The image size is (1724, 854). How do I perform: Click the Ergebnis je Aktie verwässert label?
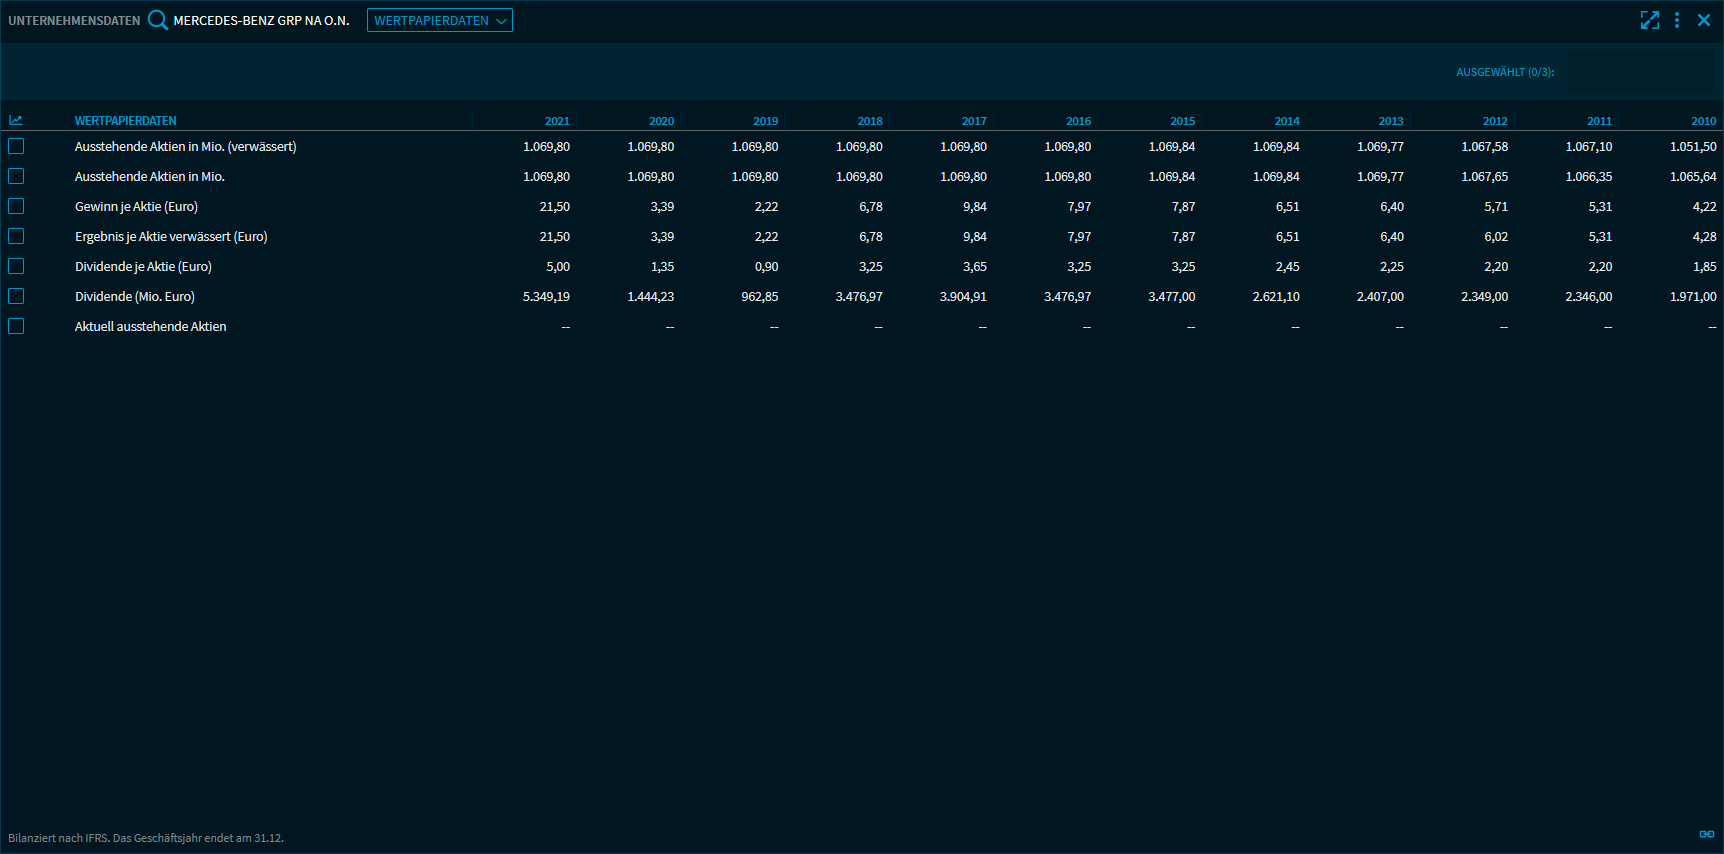[x=171, y=237]
